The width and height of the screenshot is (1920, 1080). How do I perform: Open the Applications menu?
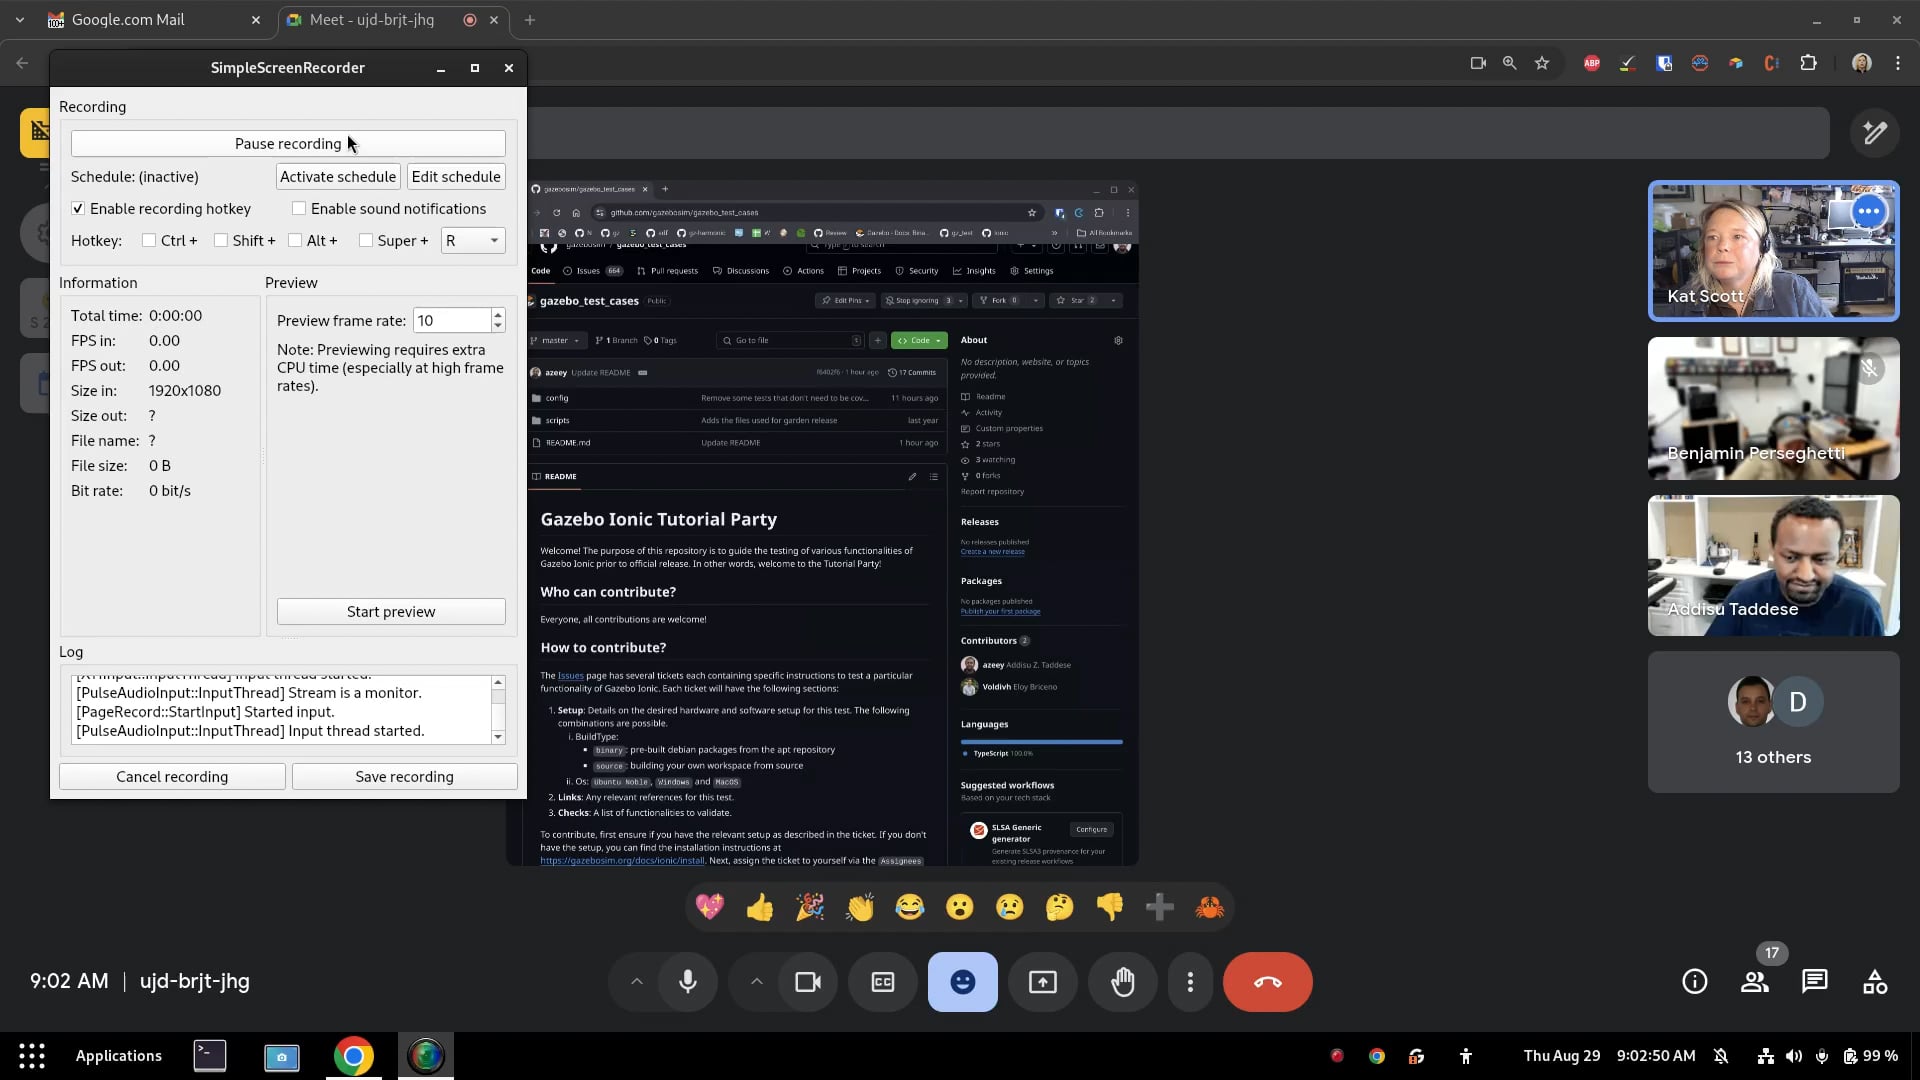pos(118,1056)
